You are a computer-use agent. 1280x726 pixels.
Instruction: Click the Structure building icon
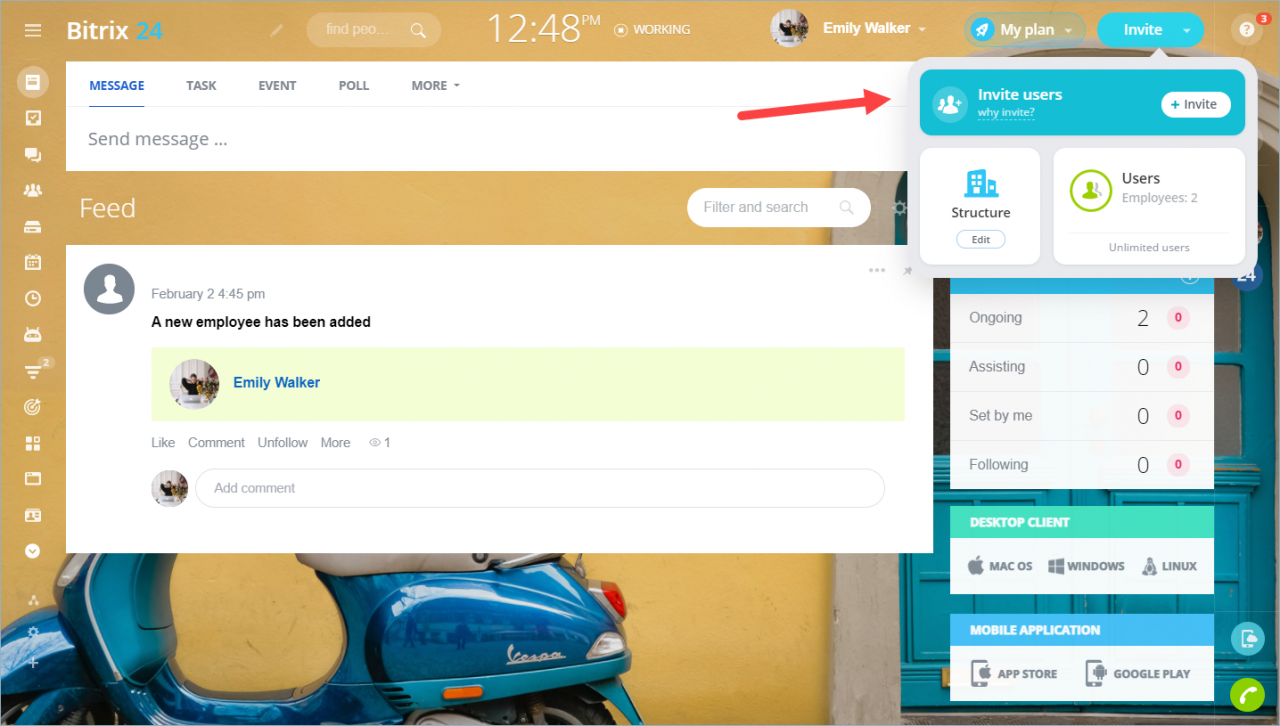tap(981, 183)
